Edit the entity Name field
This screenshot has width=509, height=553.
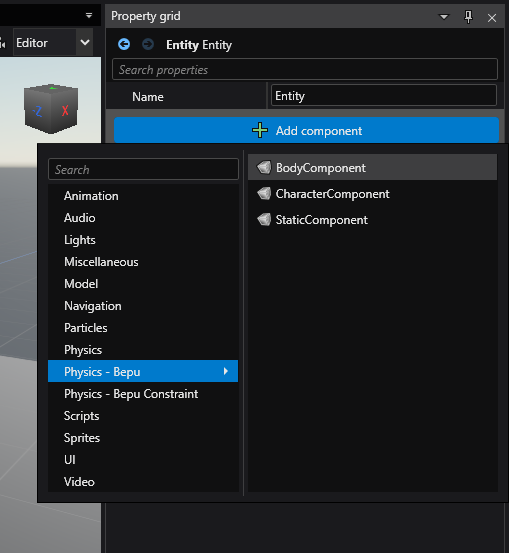384,95
